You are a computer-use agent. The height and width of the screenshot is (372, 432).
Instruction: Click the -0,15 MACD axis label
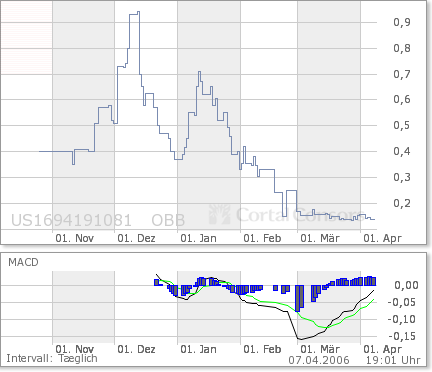point(402,336)
